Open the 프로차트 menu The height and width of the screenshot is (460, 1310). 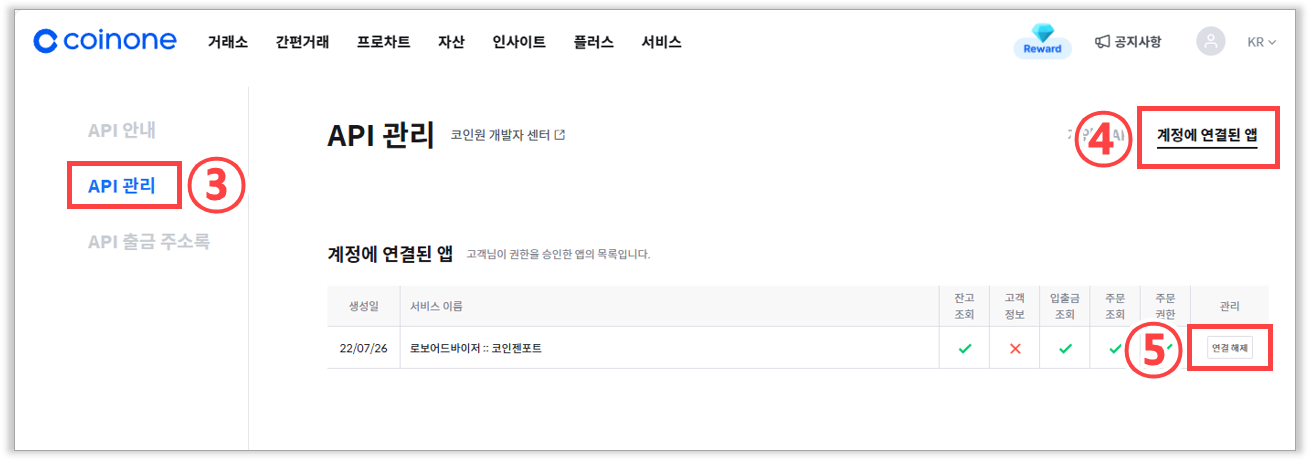(383, 42)
